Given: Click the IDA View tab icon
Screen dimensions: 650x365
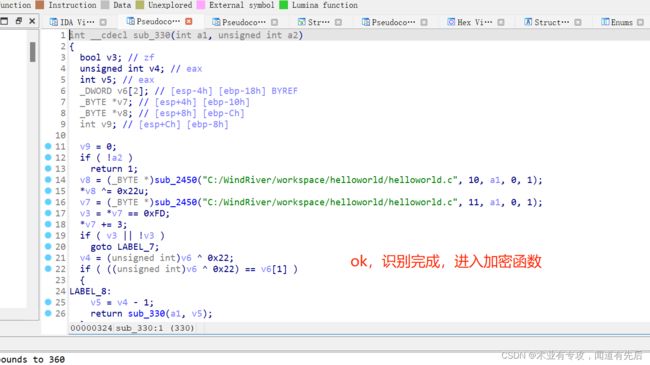Looking at the screenshot, I should [53, 22].
